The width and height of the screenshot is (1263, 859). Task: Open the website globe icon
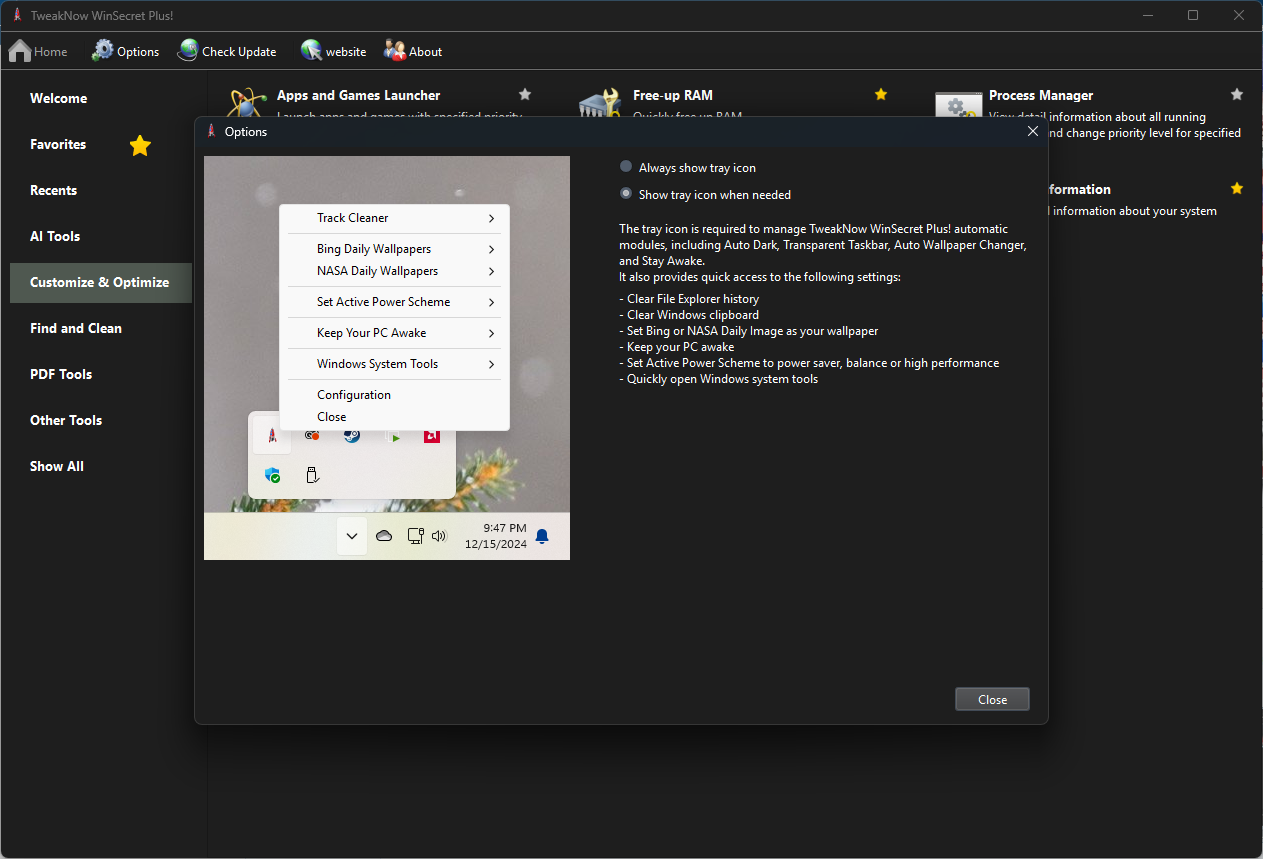(x=312, y=51)
